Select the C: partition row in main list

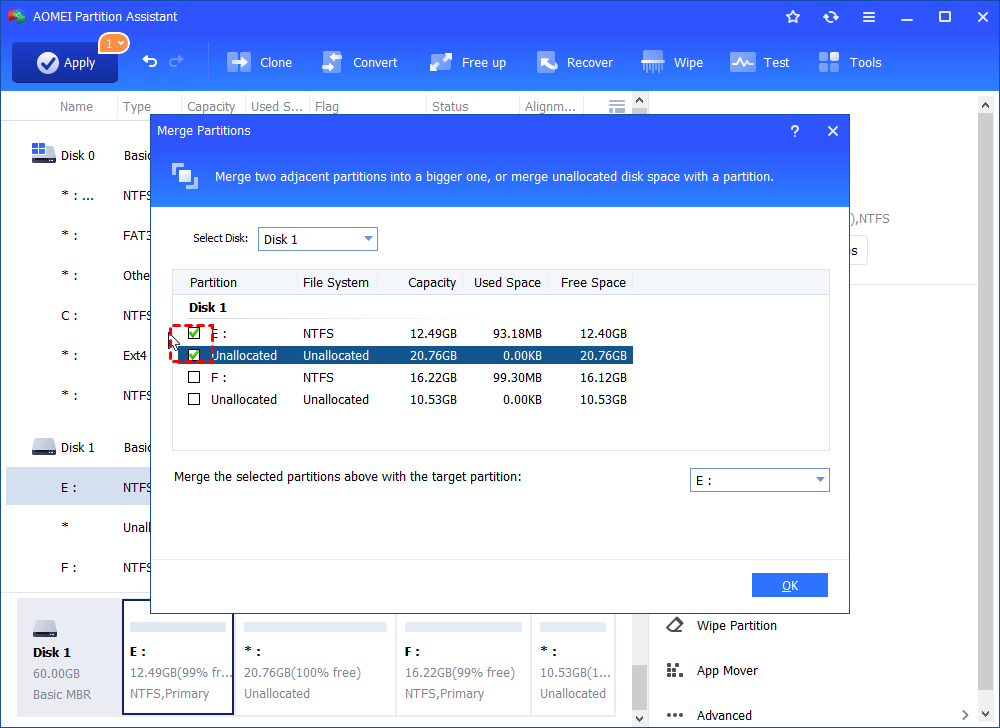[x=78, y=316]
